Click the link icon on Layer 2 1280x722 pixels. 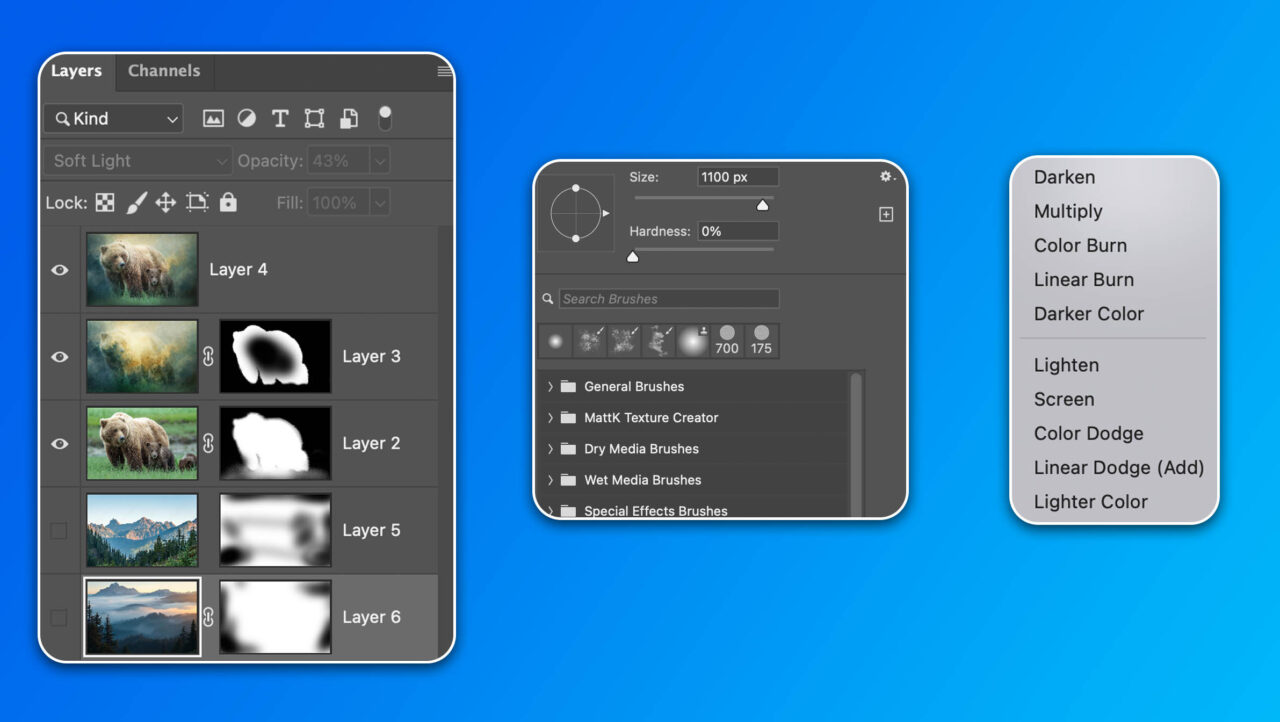[x=209, y=443]
